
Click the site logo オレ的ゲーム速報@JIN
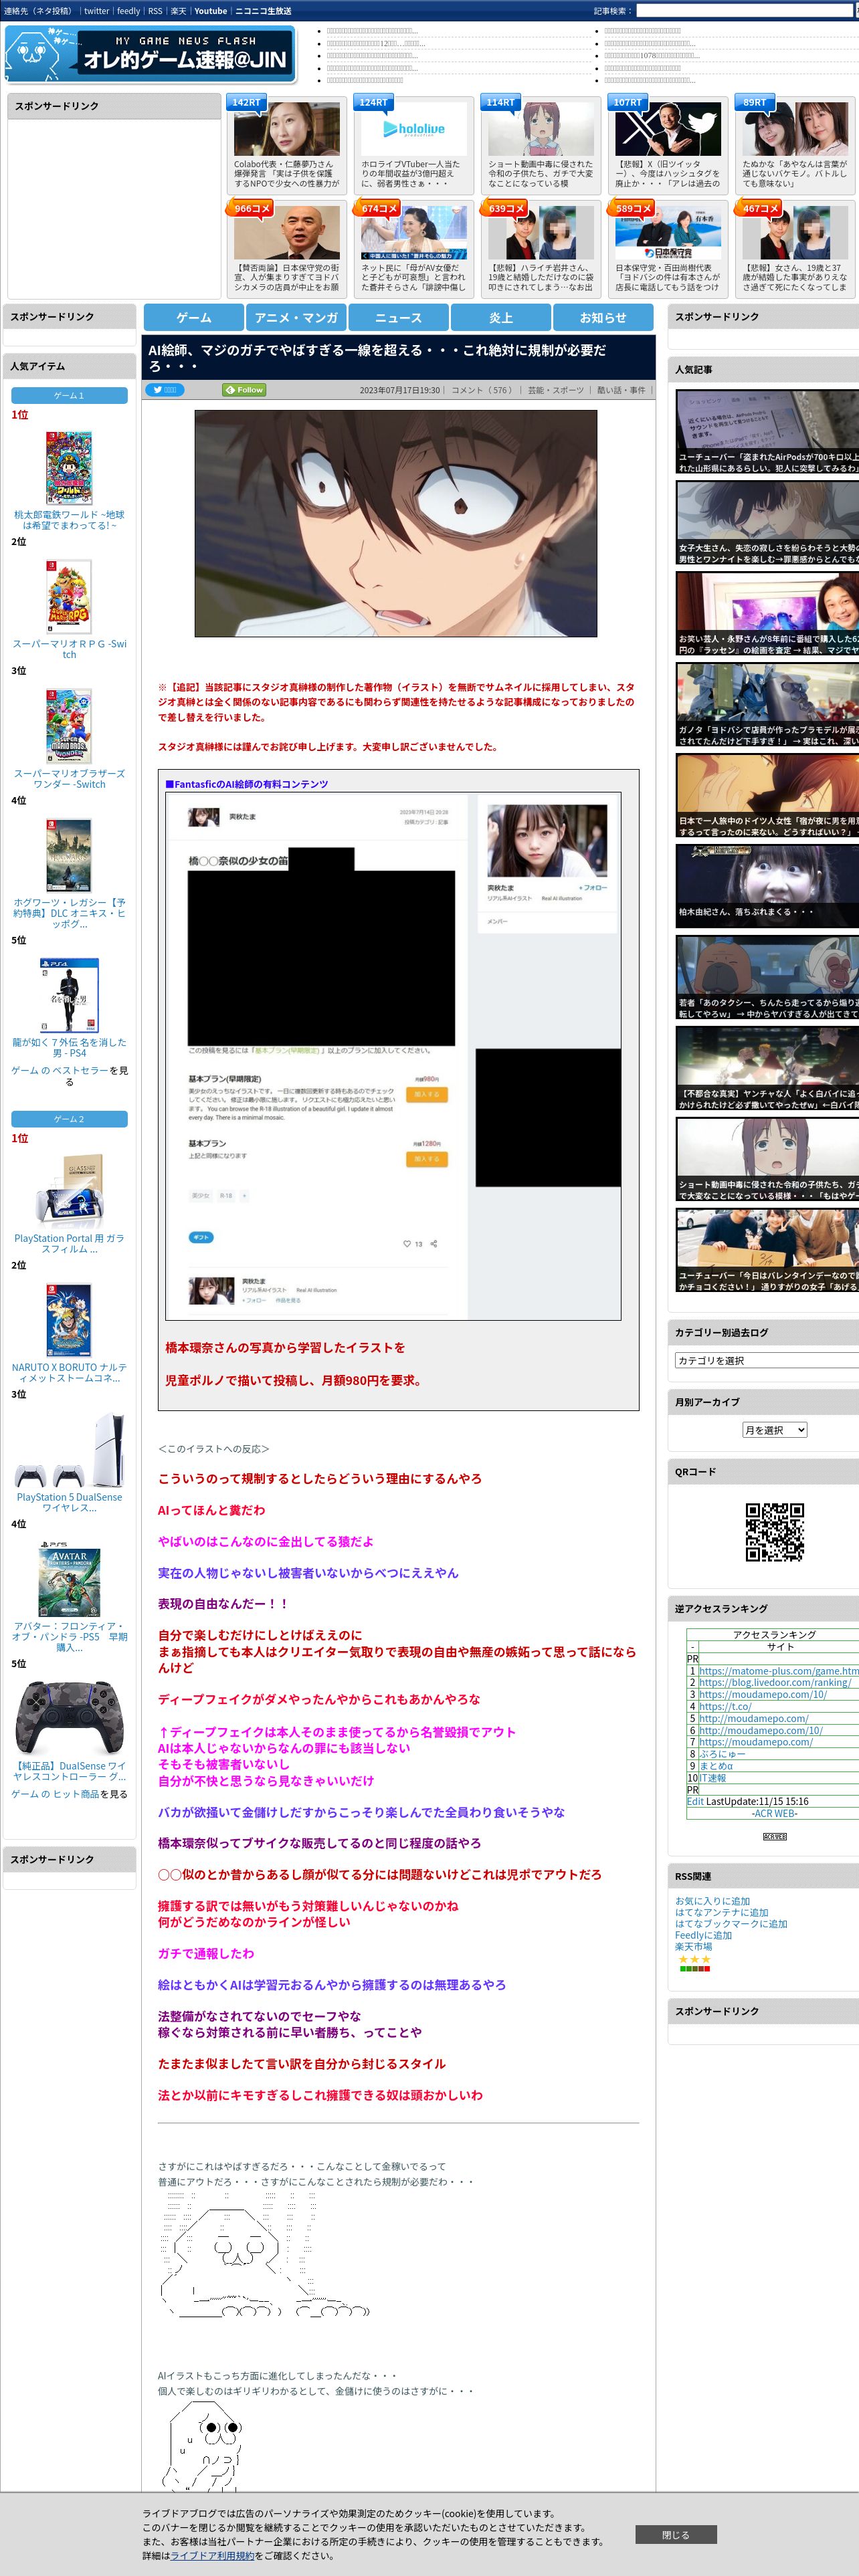point(151,55)
